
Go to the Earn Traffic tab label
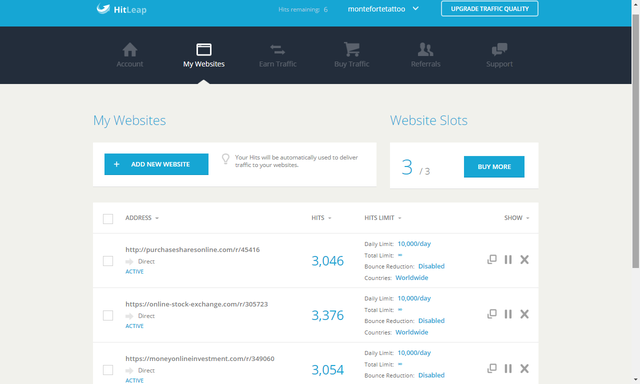(x=278, y=64)
